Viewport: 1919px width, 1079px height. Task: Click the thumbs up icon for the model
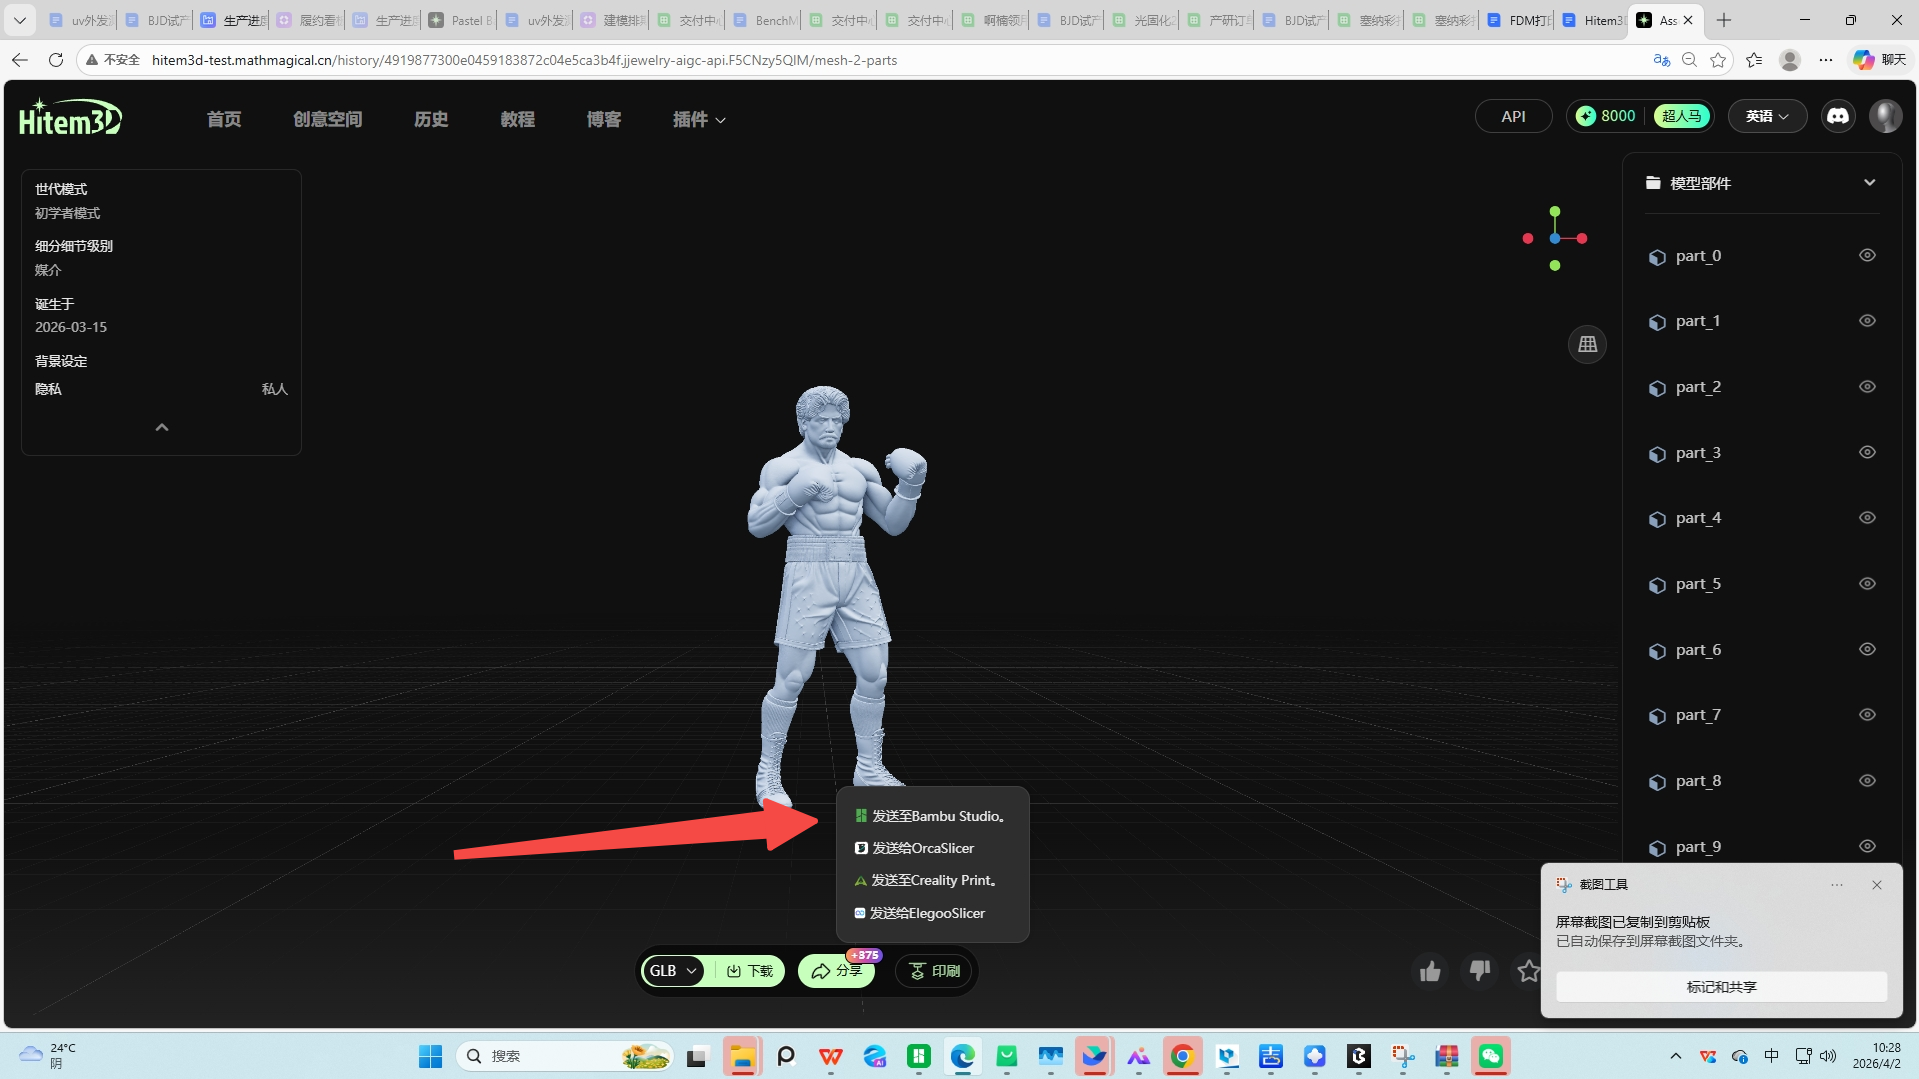click(x=1429, y=970)
